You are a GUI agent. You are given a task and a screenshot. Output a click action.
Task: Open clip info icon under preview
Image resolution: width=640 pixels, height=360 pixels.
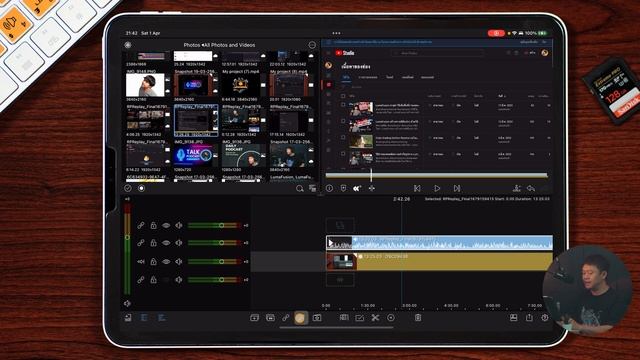[x=329, y=188]
